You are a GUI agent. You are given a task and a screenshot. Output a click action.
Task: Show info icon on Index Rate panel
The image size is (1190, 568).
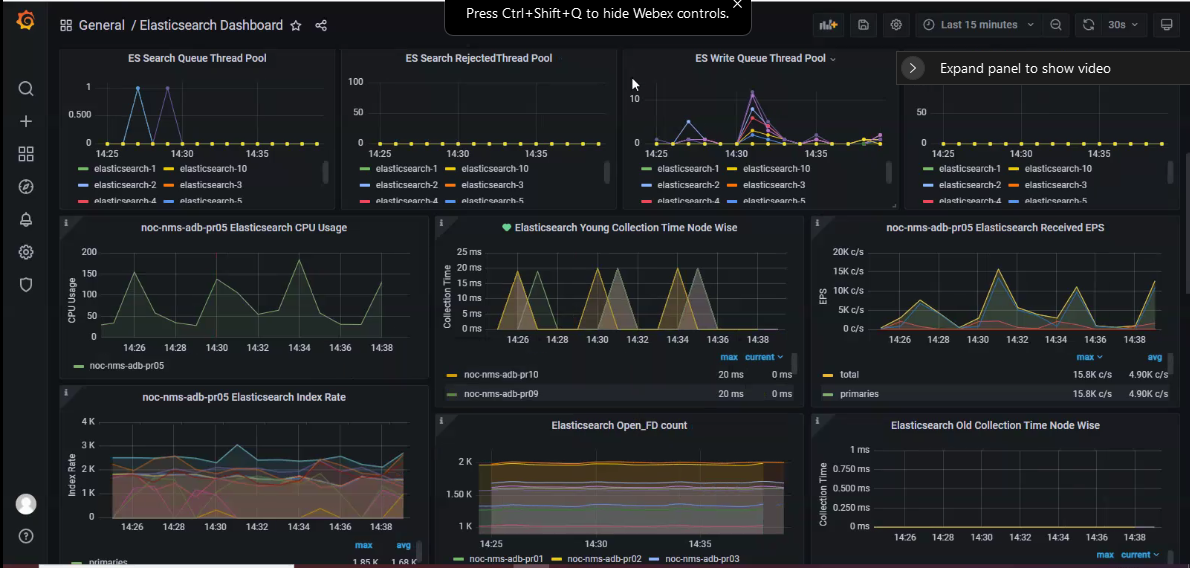coord(66,393)
